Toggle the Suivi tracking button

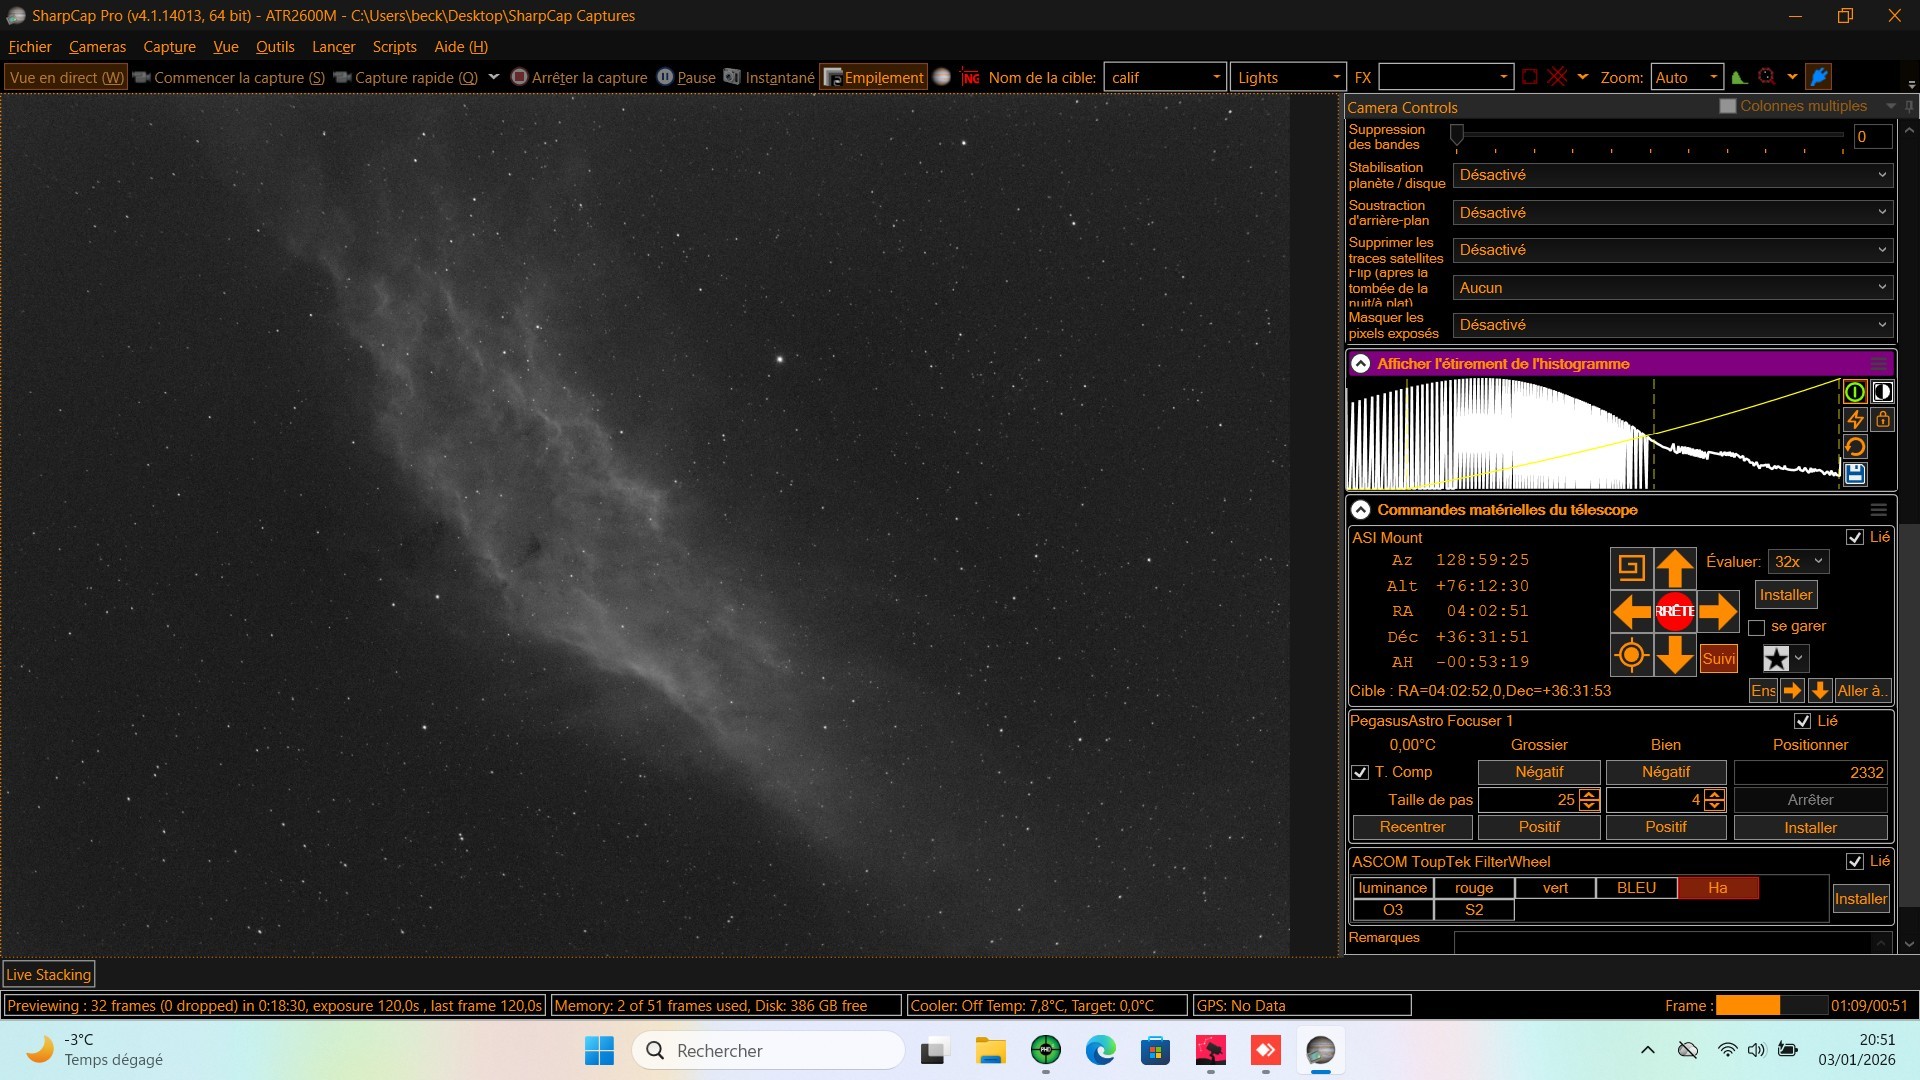tap(1718, 658)
